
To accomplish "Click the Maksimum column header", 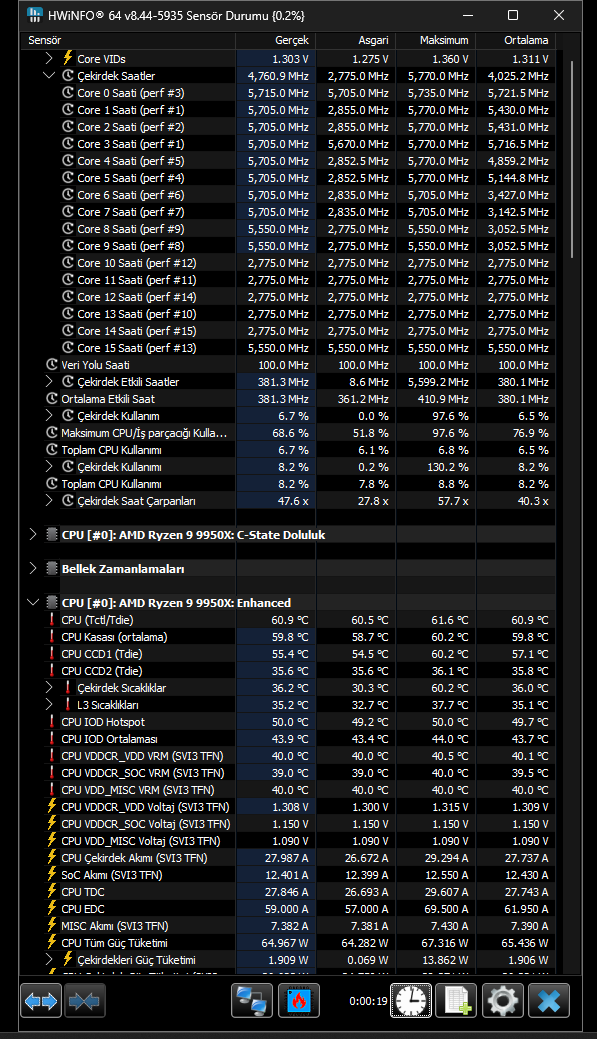I will tap(436, 40).
